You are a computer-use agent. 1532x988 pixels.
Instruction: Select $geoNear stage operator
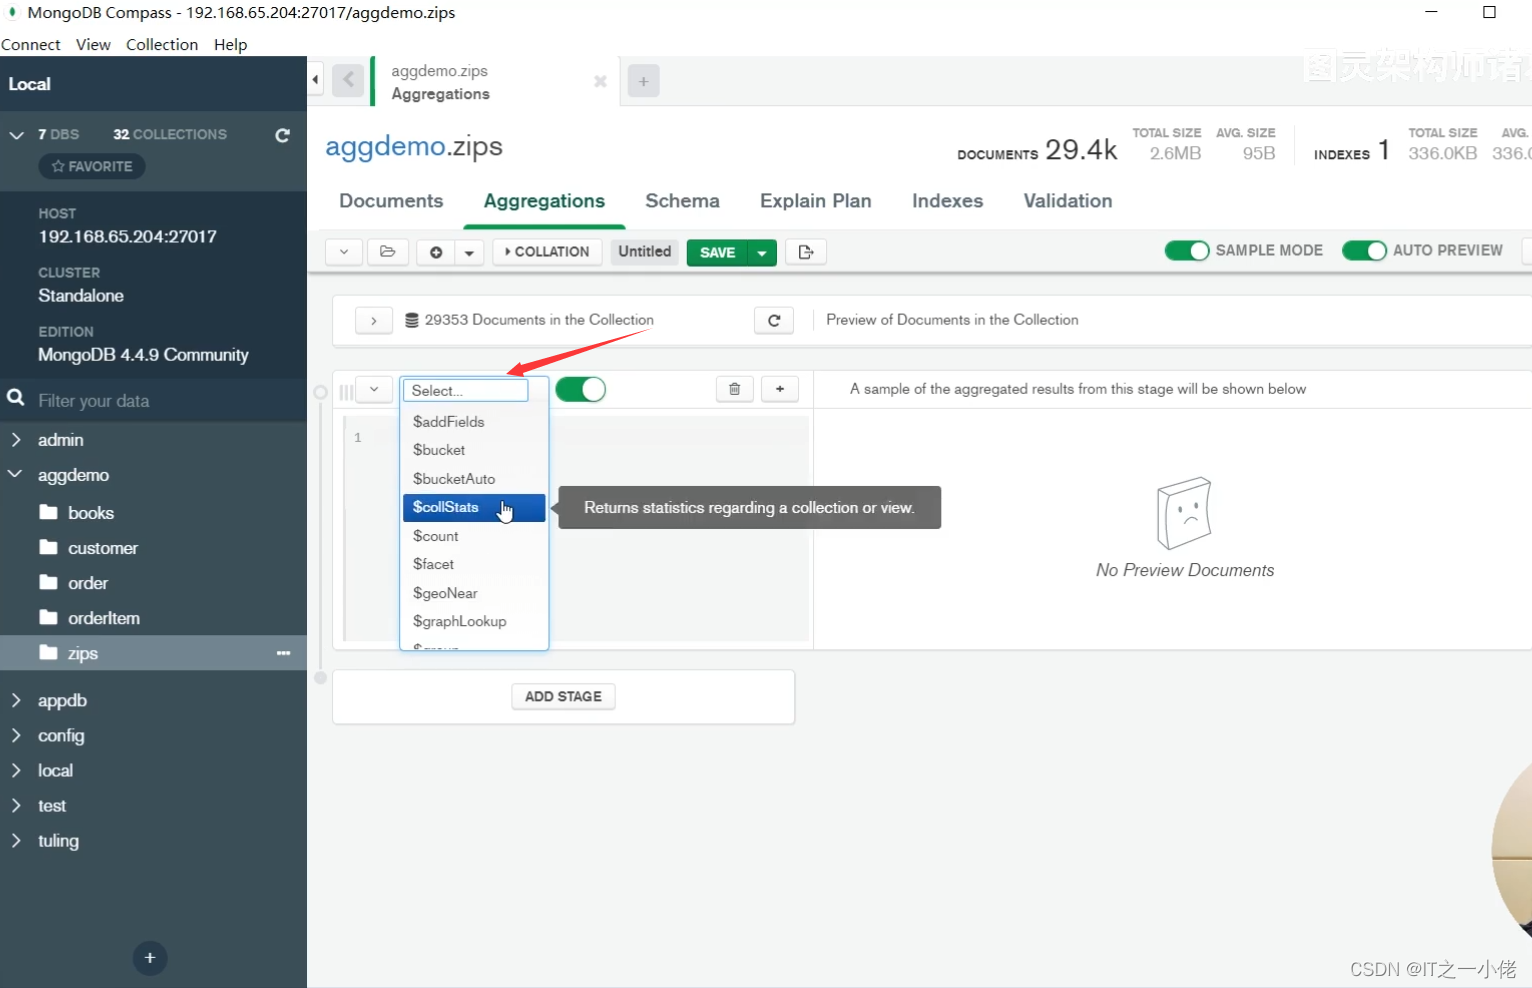(474, 593)
